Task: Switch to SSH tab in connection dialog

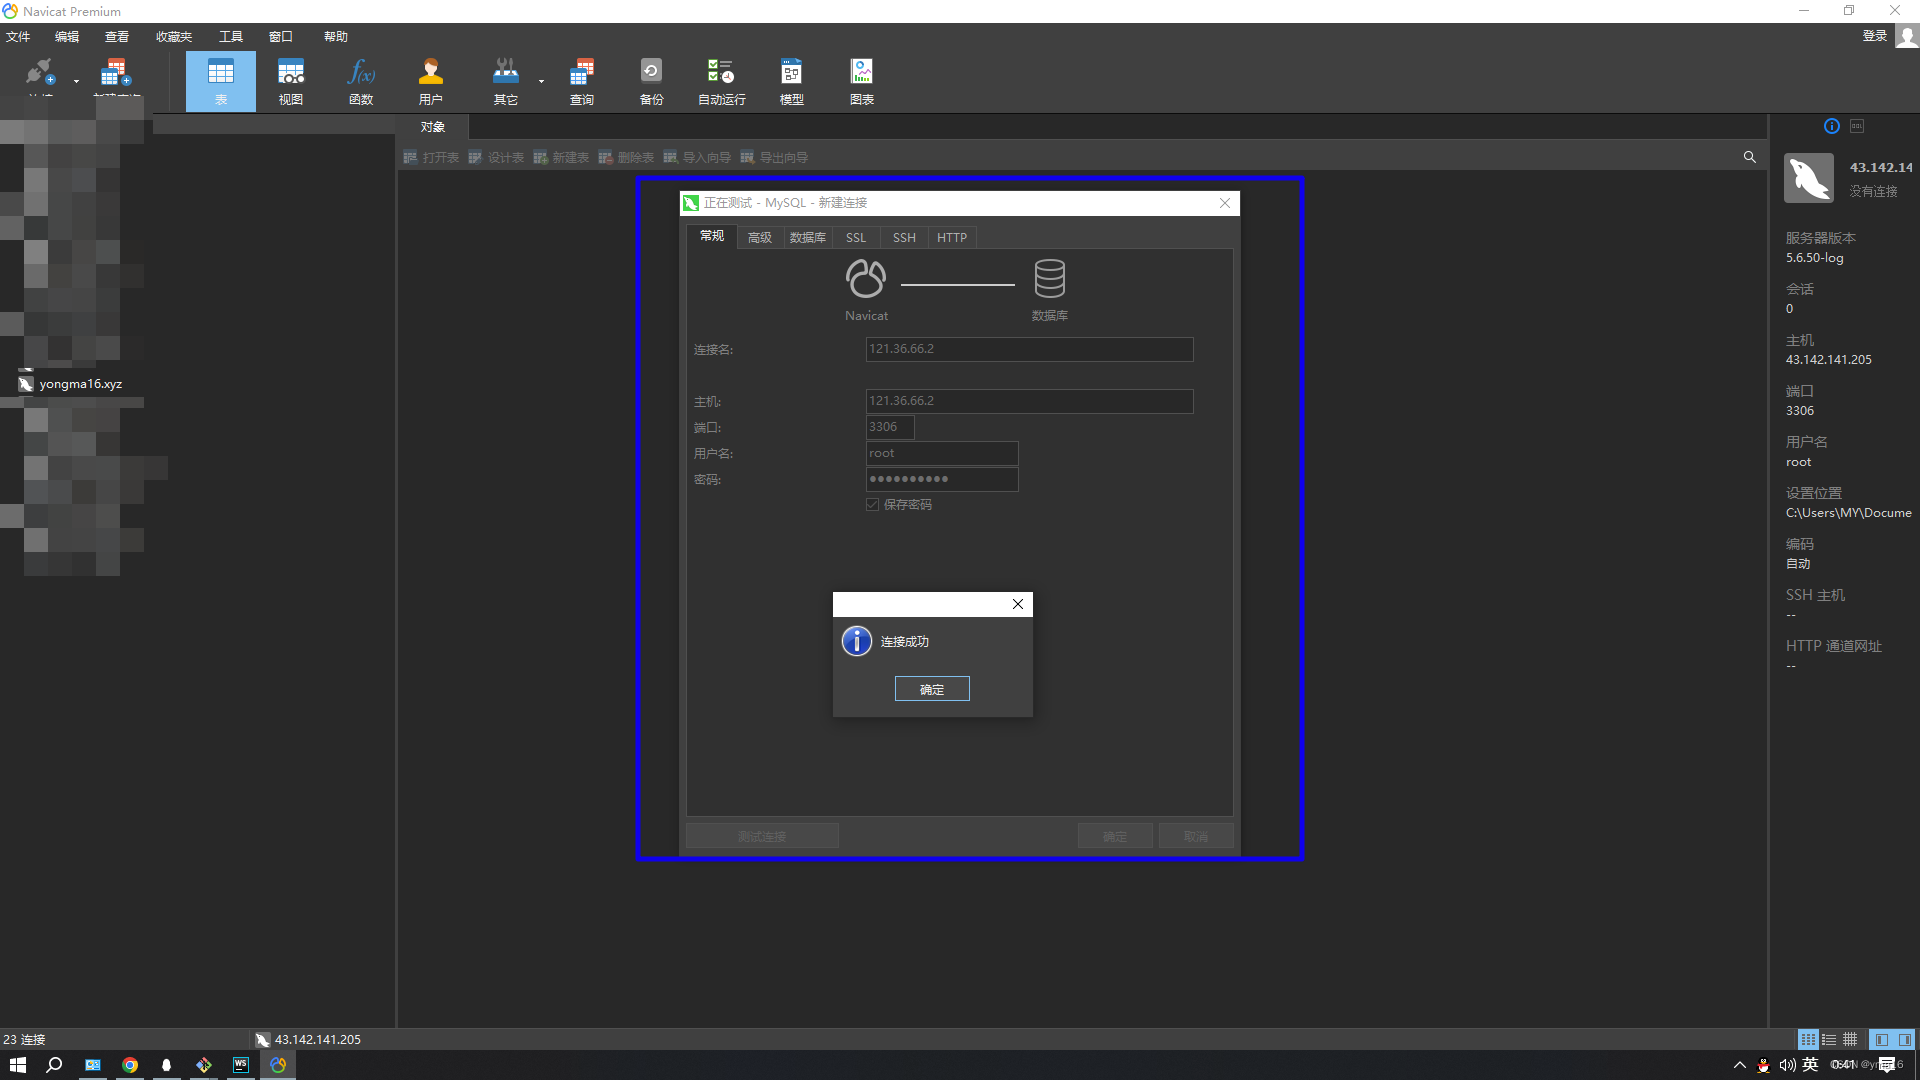Action: [904, 238]
